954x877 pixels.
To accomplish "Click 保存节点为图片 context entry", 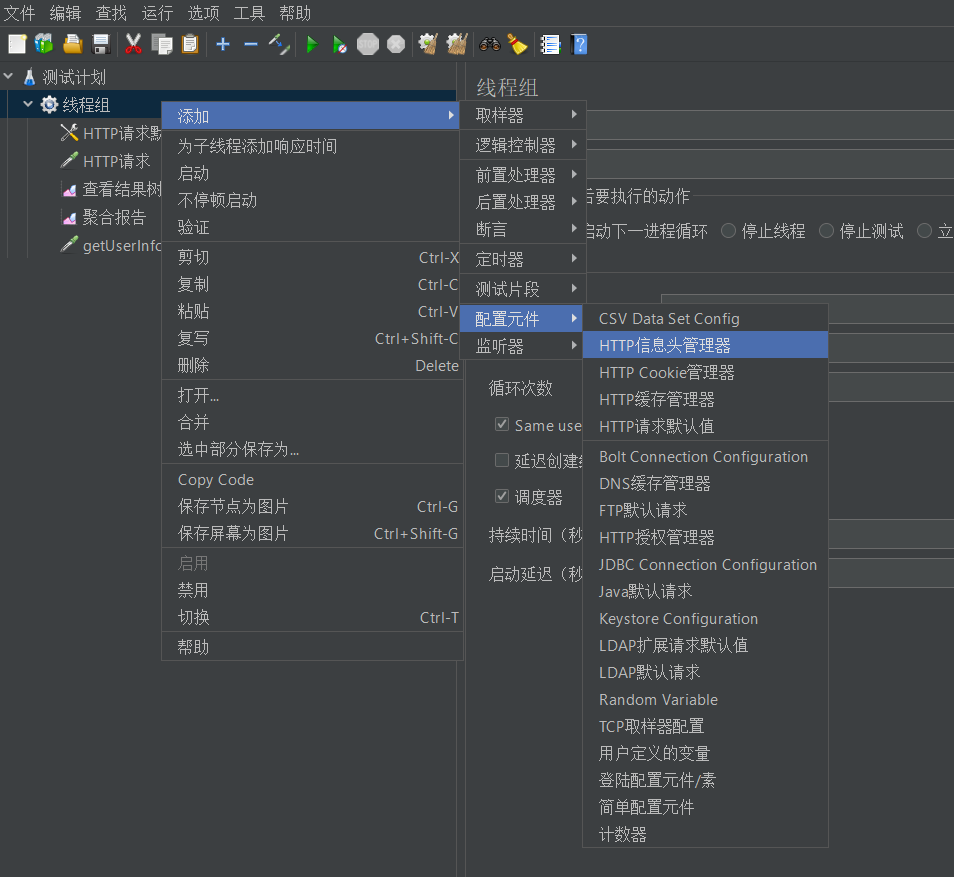I will pyautogui.click(x=312, y=506).
